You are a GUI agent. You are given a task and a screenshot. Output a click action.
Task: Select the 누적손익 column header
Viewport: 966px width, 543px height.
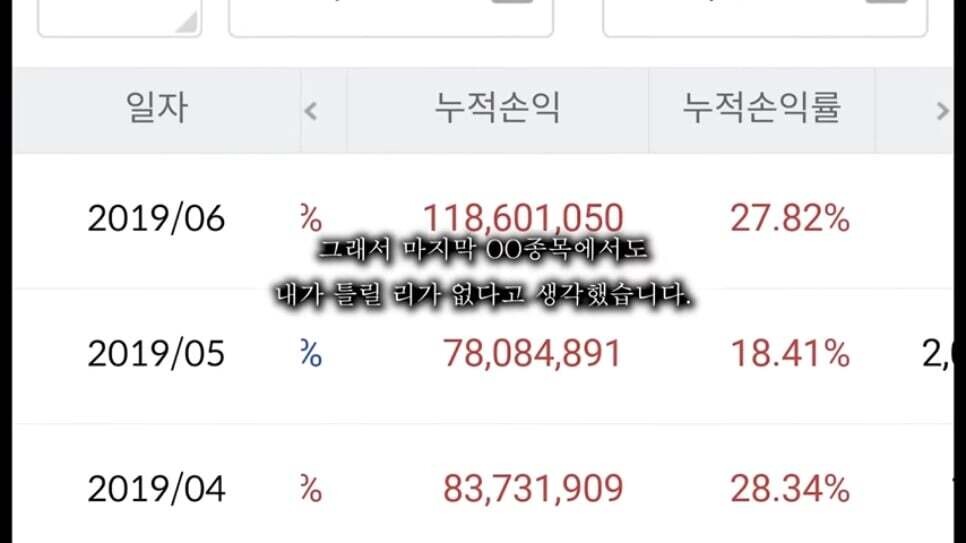point(497,108)
